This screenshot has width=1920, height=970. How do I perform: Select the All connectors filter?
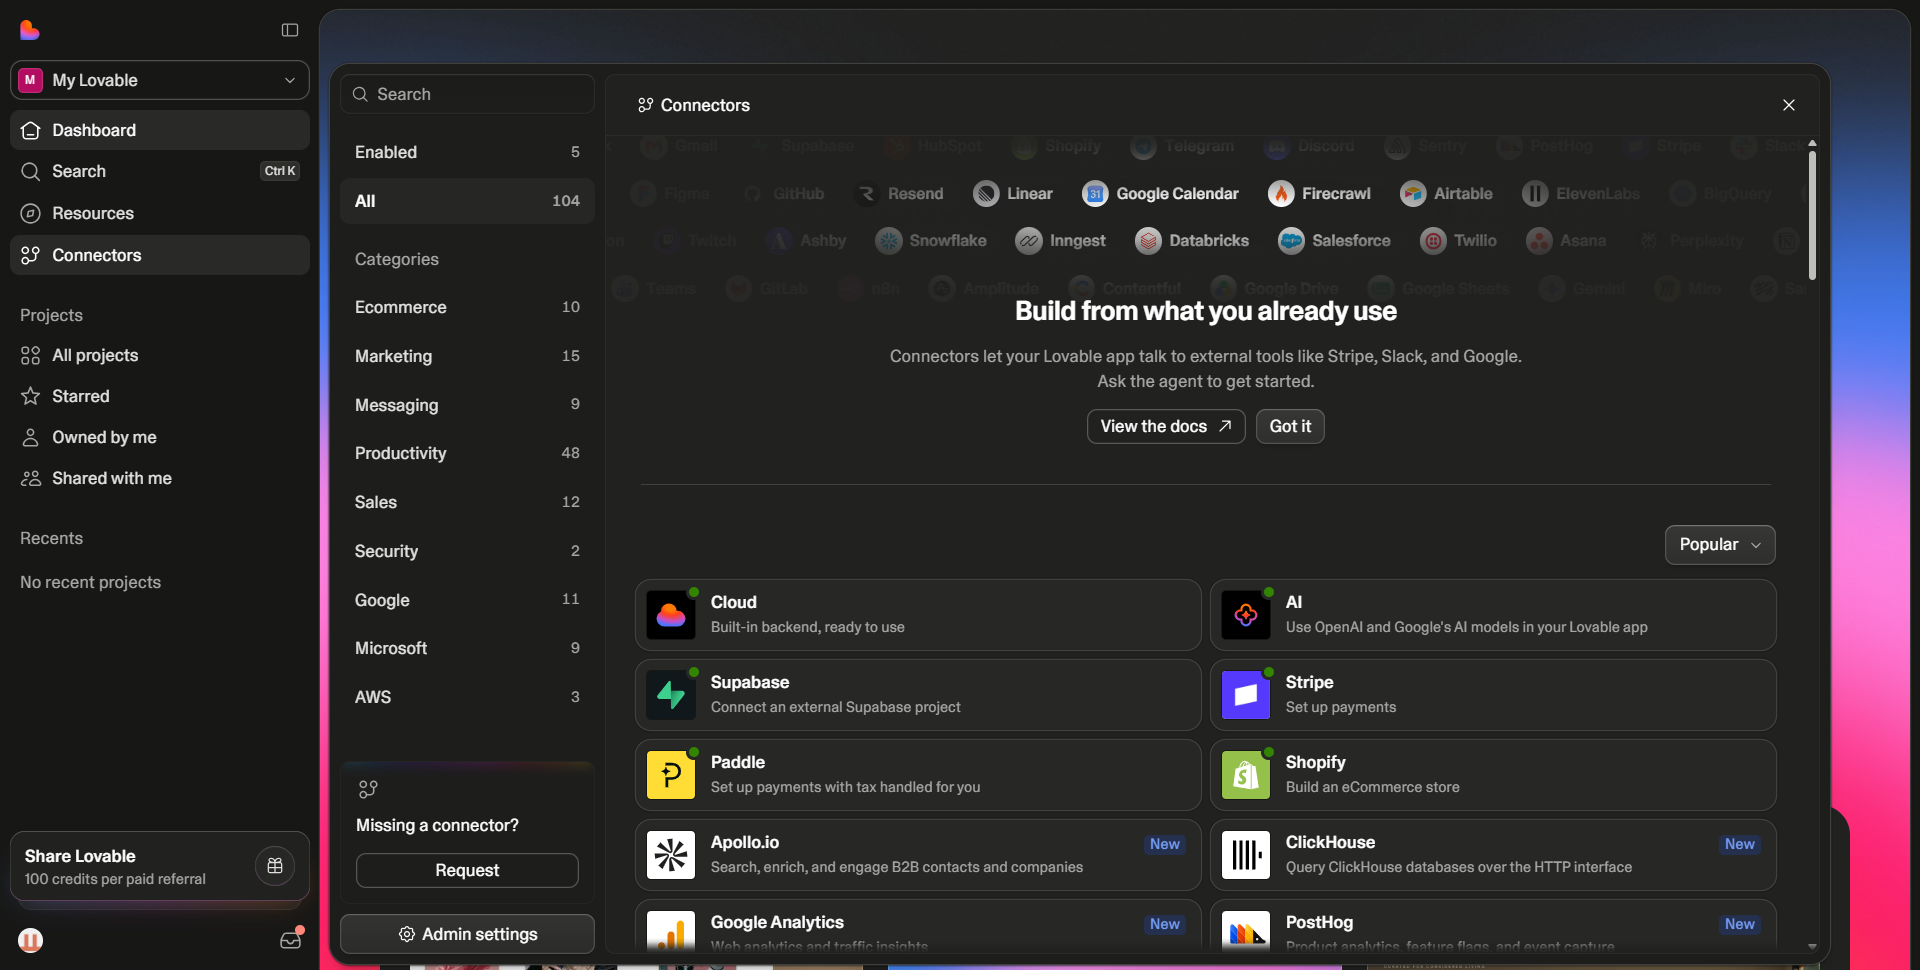coord(467,201)
